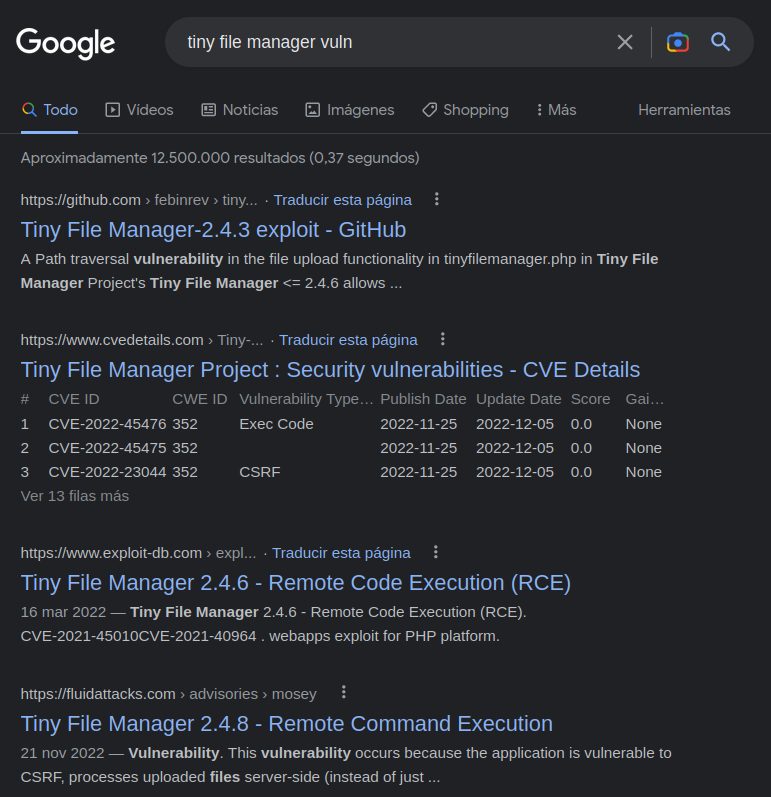Click the magnifying glass search button
771x797 pixels.
(x=720, y=42)
